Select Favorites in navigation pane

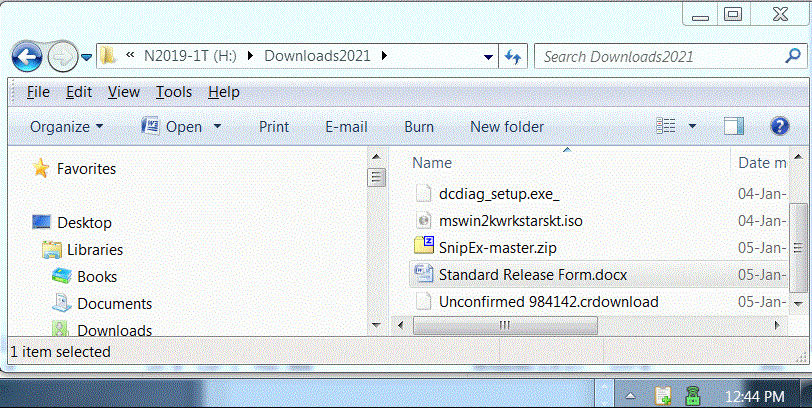click(x=86, y=169)
